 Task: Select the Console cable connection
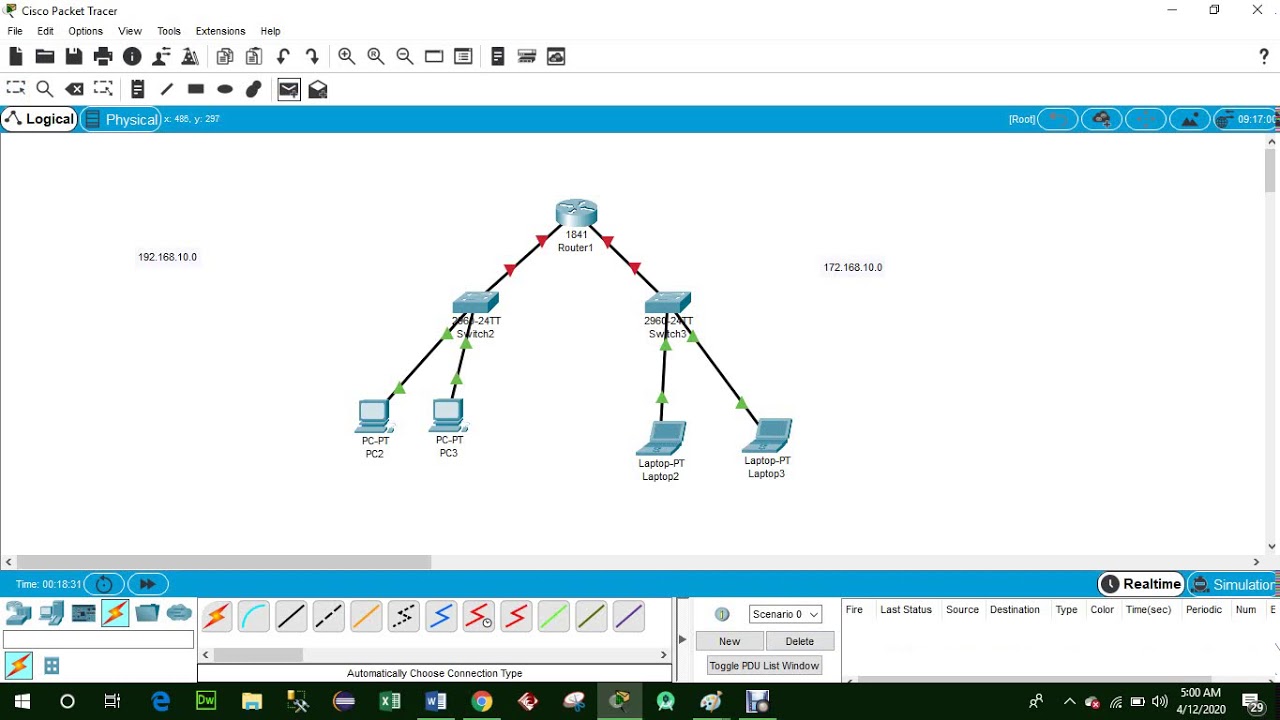pyautogui.click(x=254, y=617)
